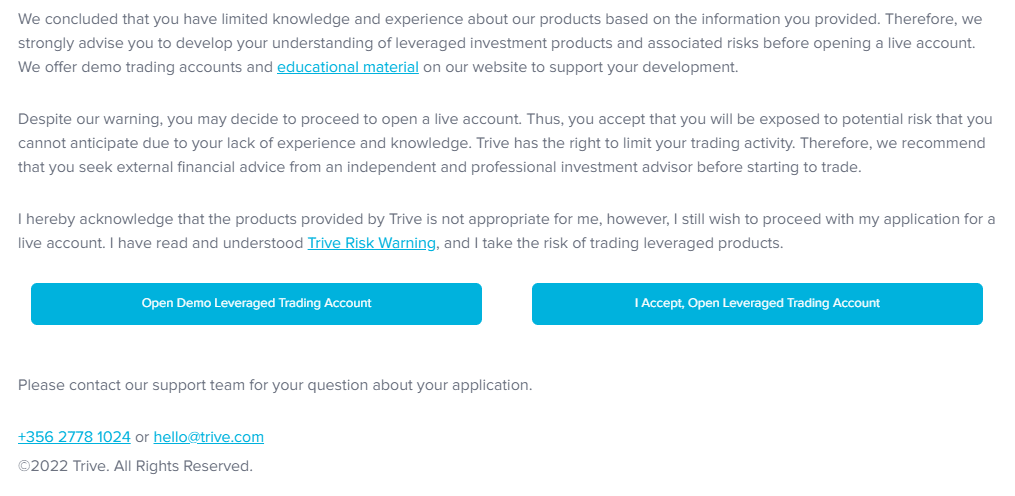Select the support phone number link
1015x496 pixels.
point(74,437)
